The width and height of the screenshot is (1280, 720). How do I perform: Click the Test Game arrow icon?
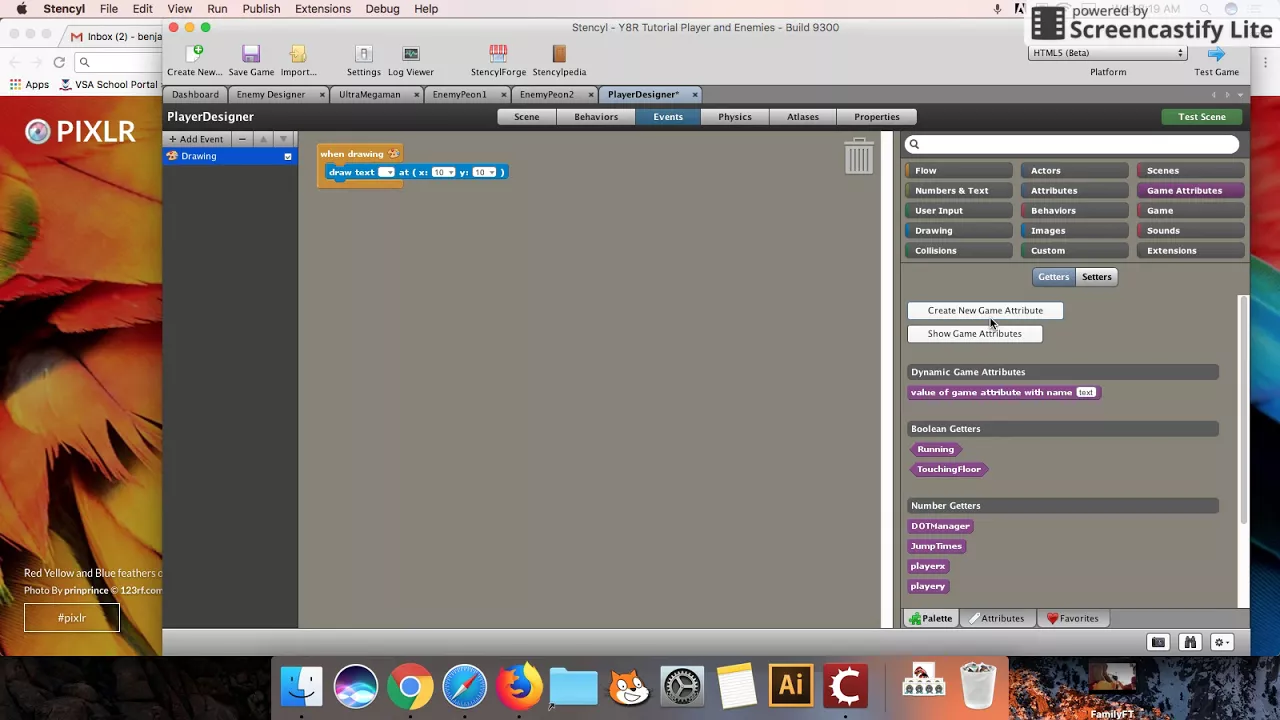point(1216,53)
